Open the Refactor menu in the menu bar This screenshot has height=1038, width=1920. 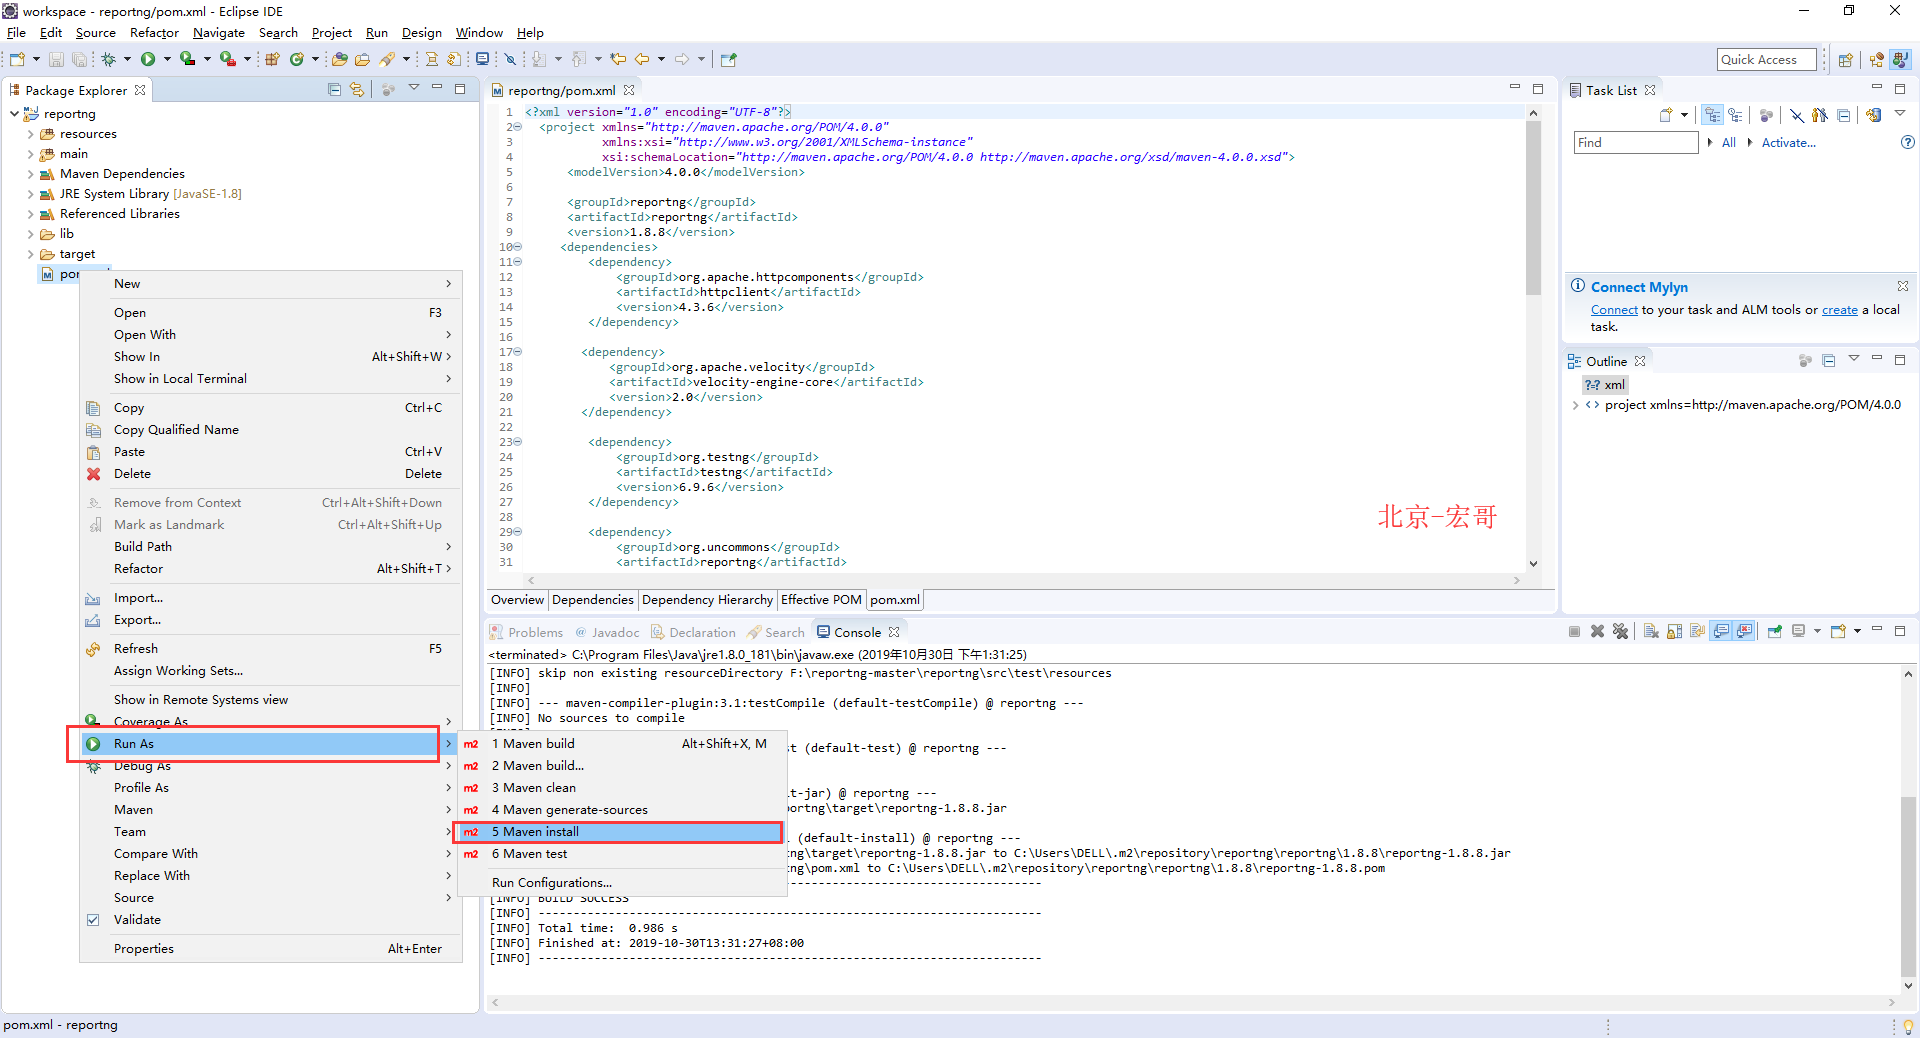point(154,33)
